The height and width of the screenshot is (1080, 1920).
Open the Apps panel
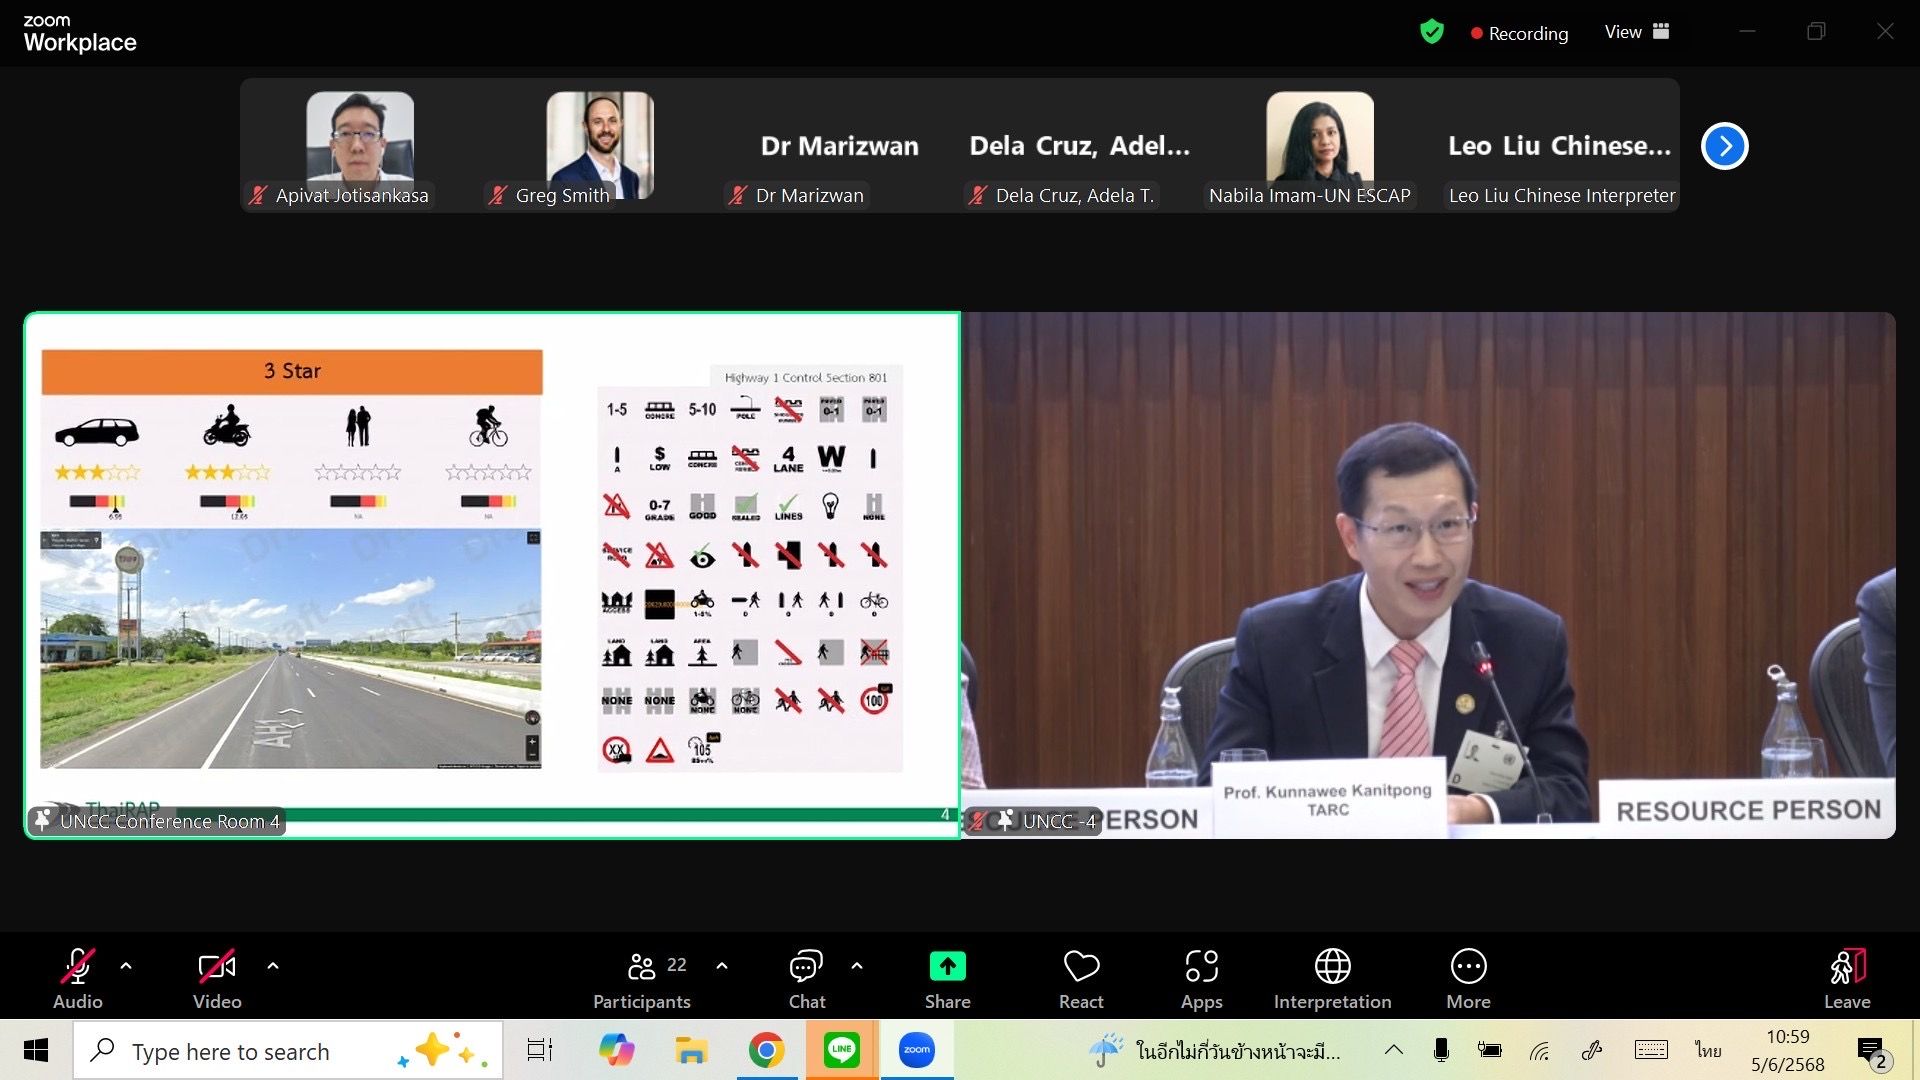click(1201, 979)
